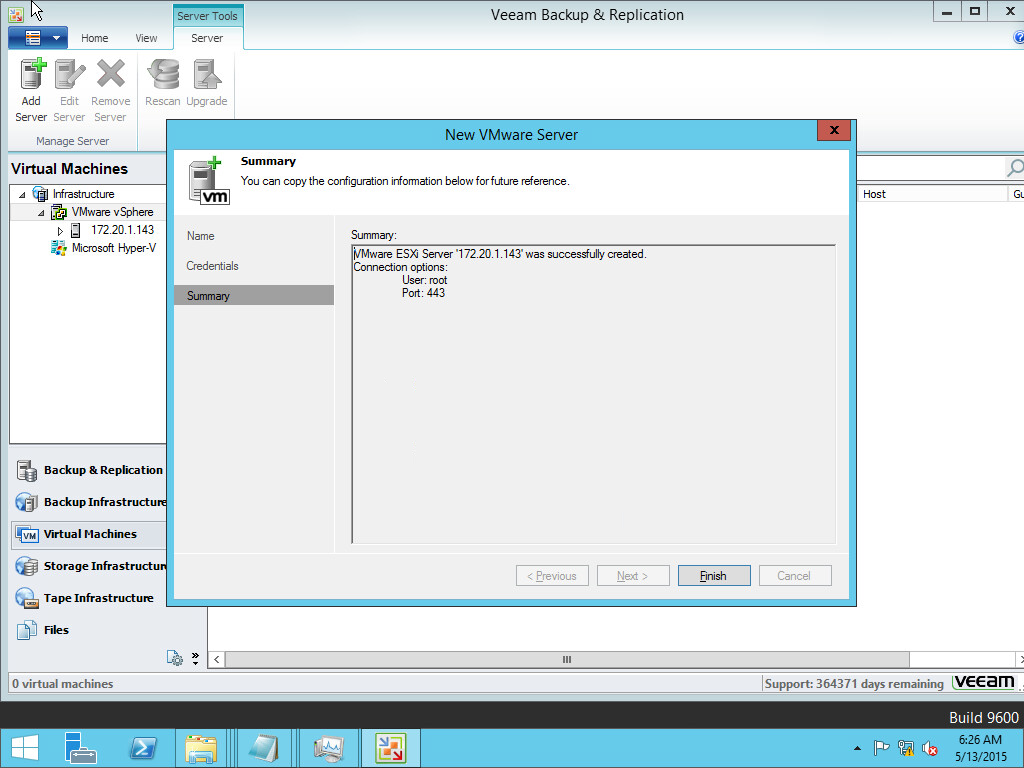Go to the Name wizard step
The height and width of the screenshot is (768, 1024).
point(200,236)
